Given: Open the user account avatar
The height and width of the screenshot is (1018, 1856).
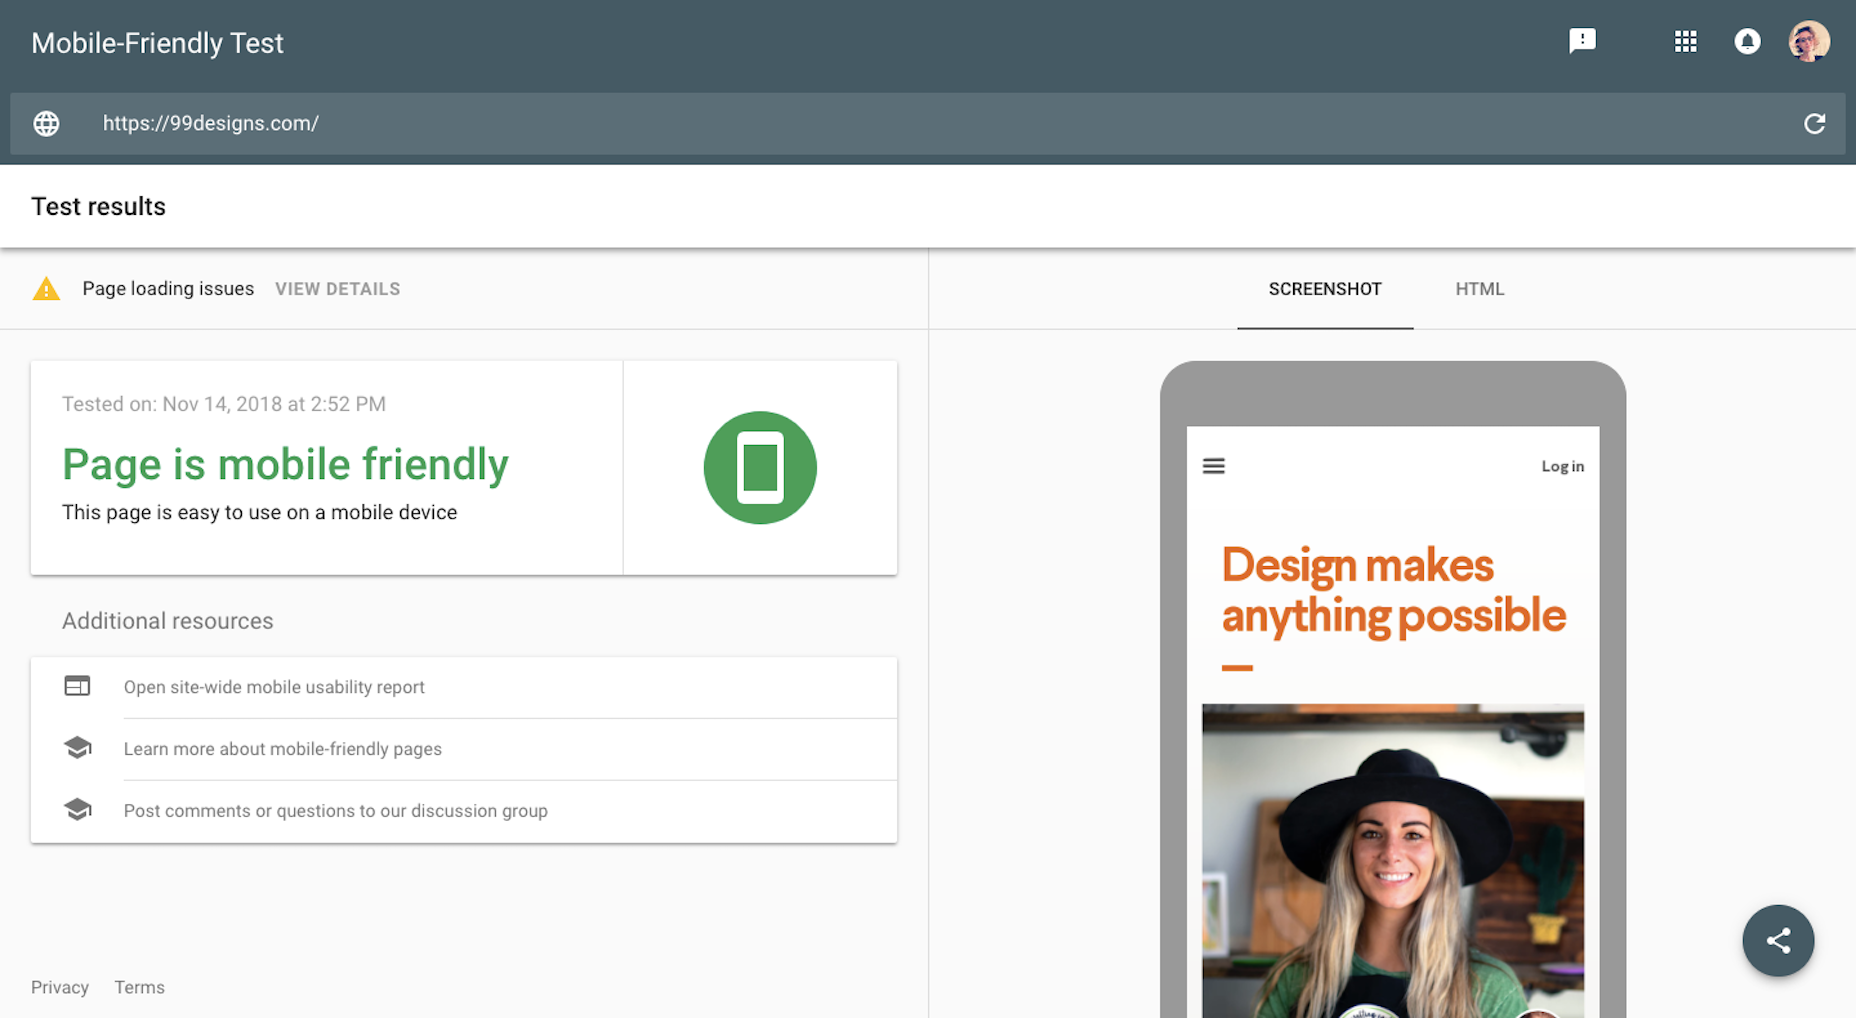Looking at the screenshot, I should click(x=1809, y=41).
